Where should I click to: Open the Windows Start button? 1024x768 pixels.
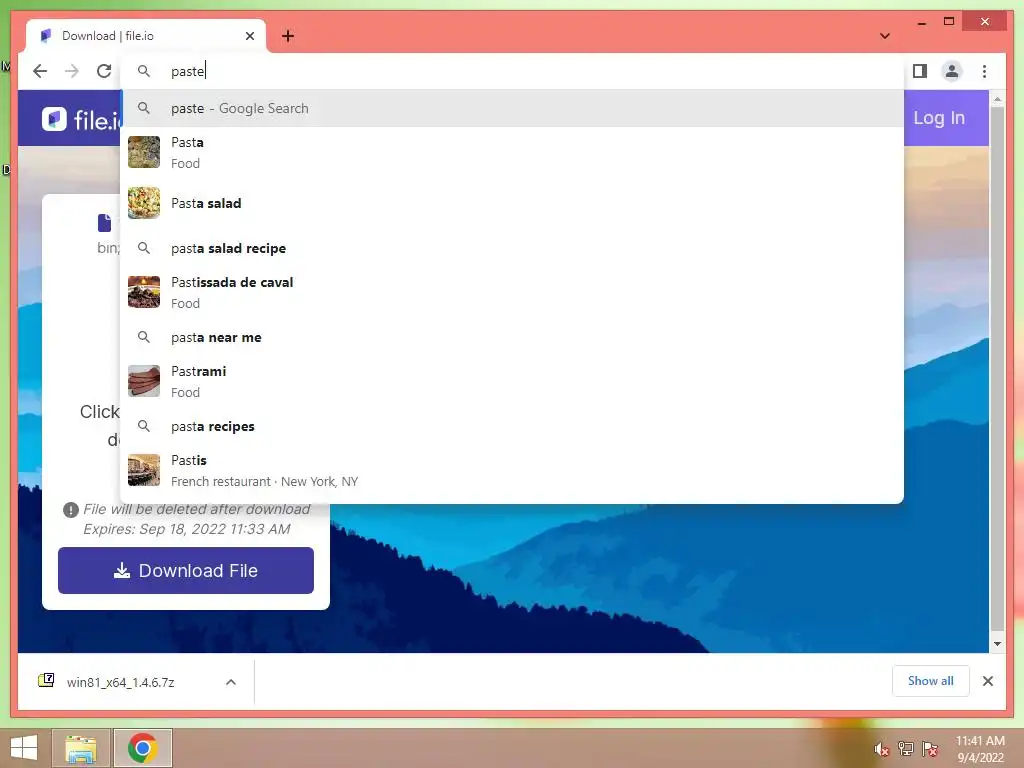tap(24, 748)
